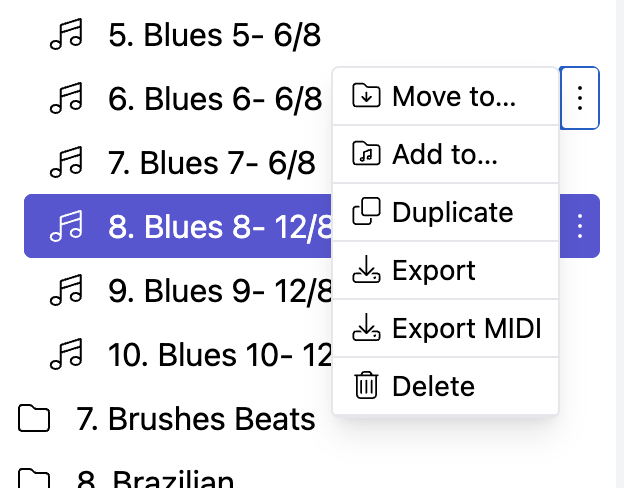636x488 pixels.
Task: Click the Export MIDI download icon
Action: tap(367, 329)
